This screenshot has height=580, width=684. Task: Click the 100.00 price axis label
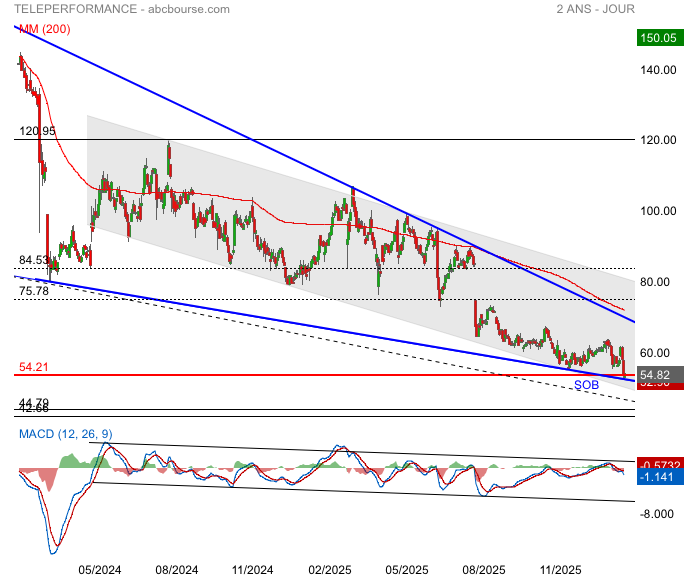pos(658,211)
